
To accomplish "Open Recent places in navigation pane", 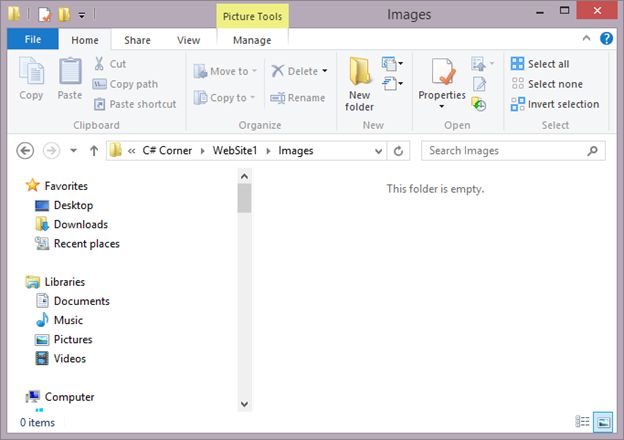I will [x=78, y=243].
